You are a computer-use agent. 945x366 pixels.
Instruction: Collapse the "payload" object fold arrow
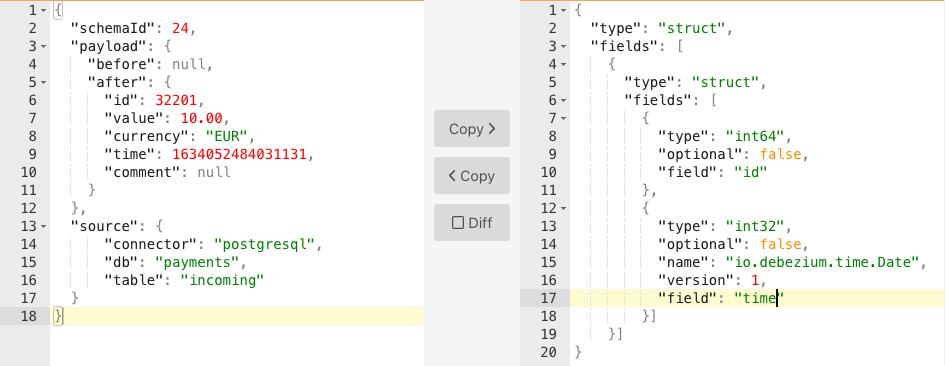[43, 46]
